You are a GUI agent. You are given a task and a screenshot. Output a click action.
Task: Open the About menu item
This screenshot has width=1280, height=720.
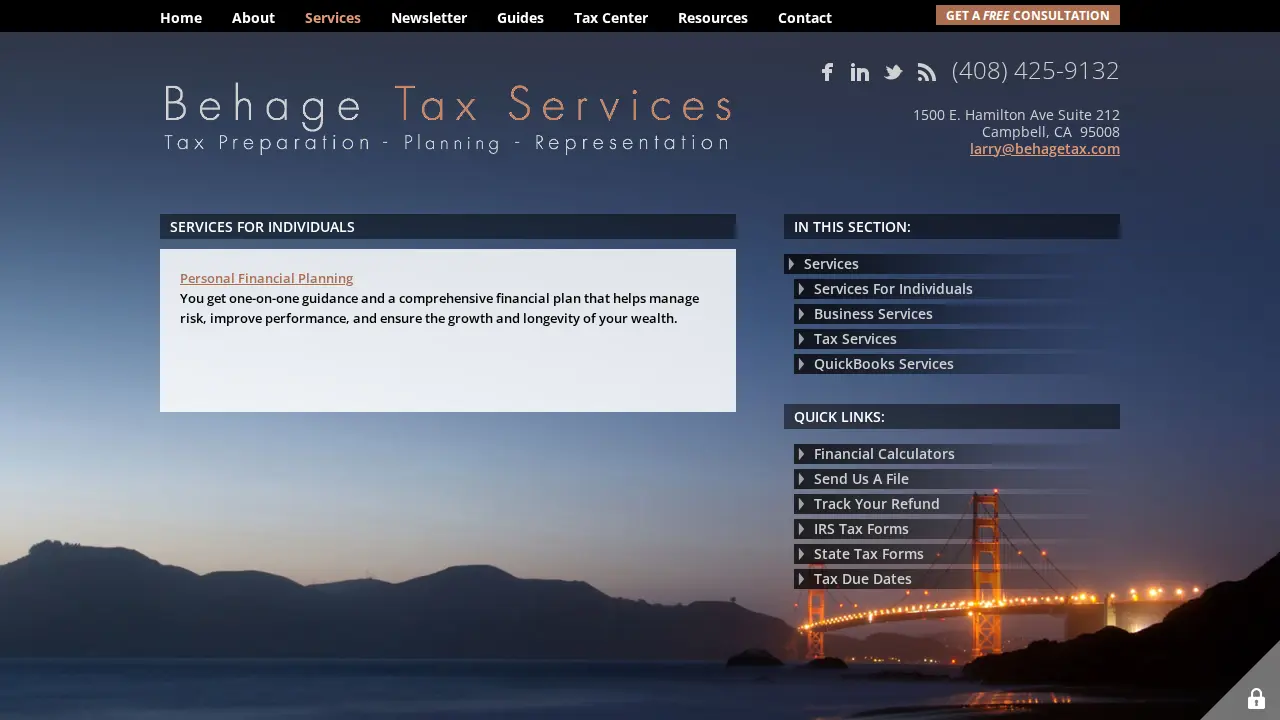coord(253,18)
